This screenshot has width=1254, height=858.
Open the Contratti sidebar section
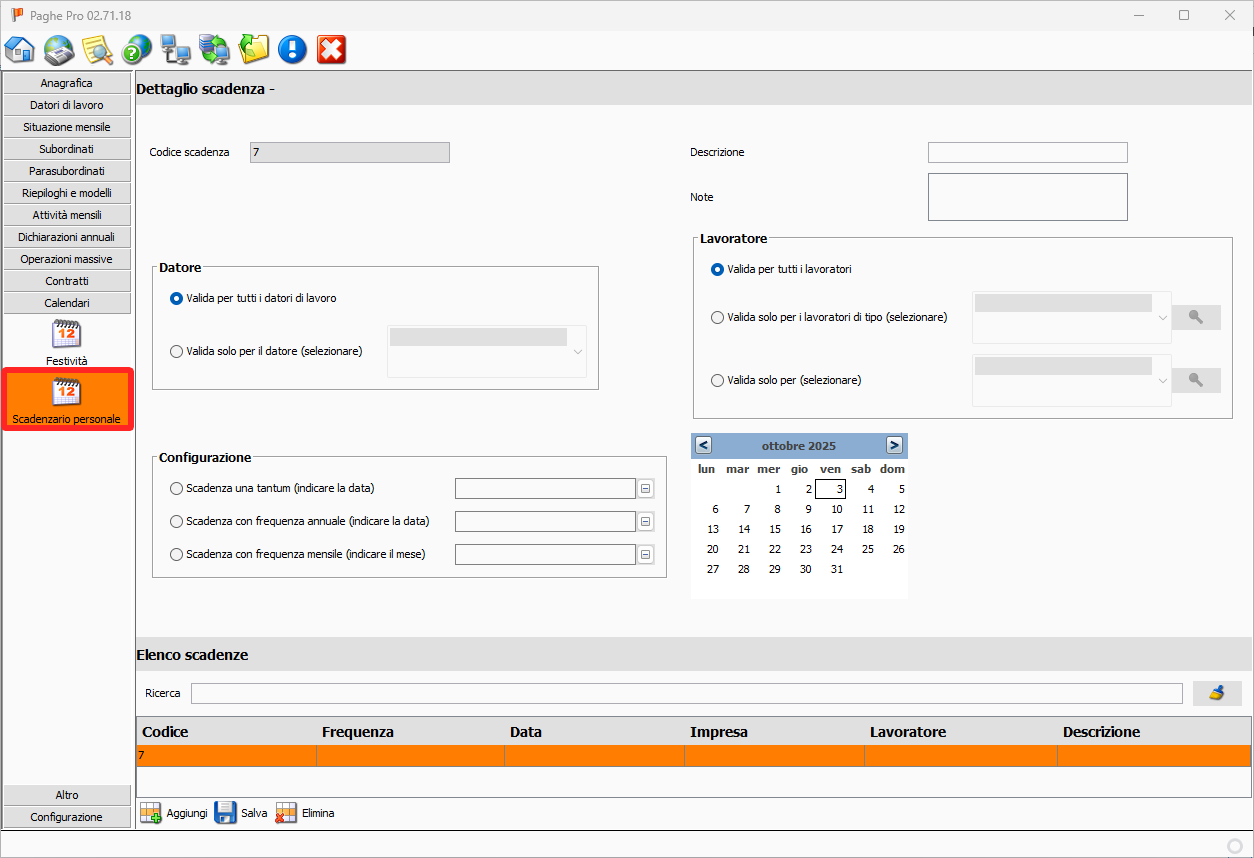click(x=67, y=281)
